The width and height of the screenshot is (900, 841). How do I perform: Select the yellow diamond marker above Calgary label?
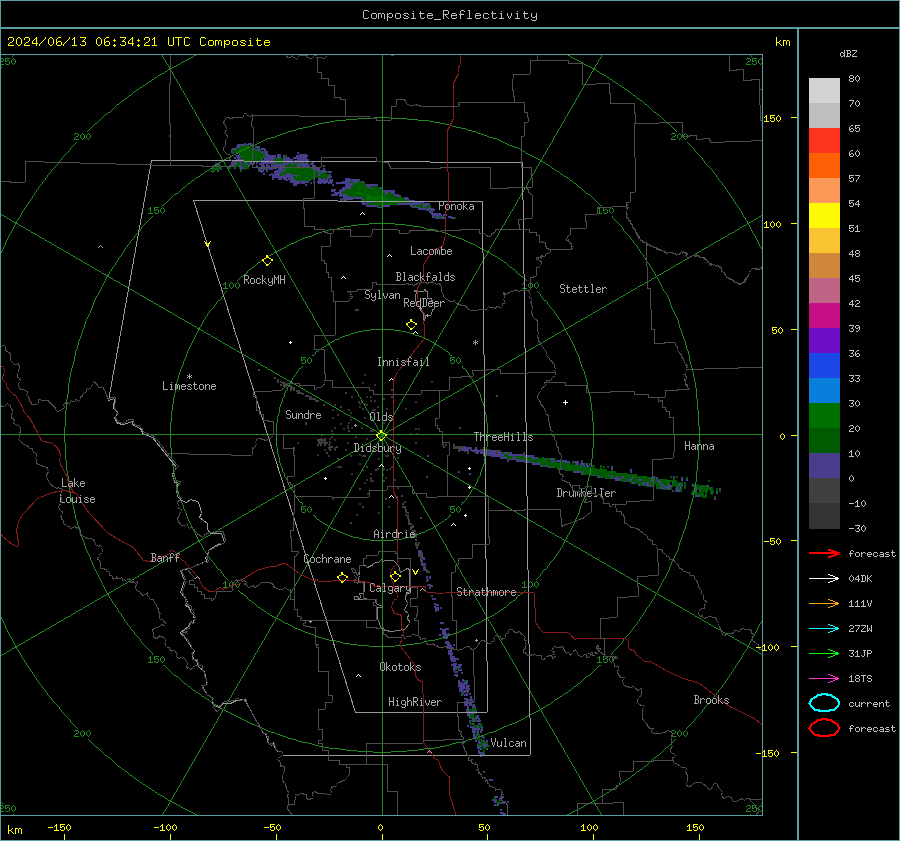[x=395, y=576]
